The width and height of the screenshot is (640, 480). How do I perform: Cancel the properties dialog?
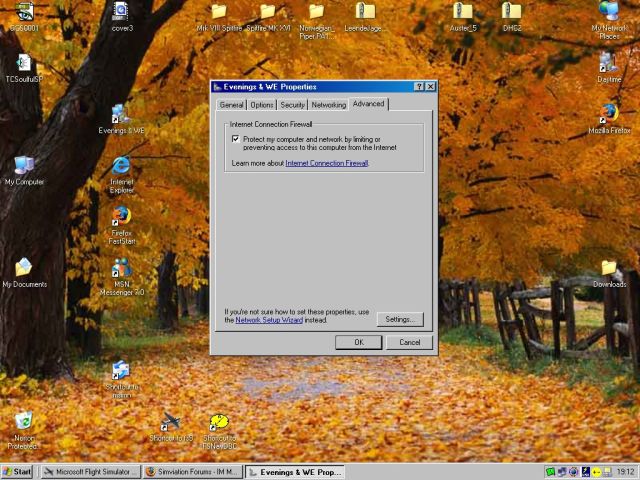click(x=409, y=342)
